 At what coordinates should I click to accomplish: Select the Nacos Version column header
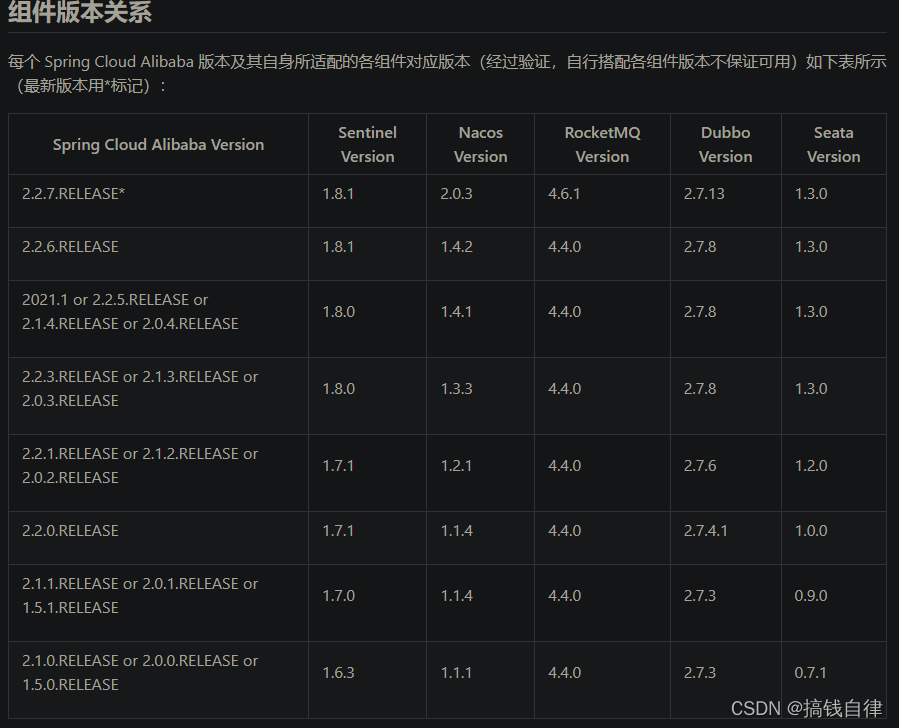pyautogui.click(x=480, y=144)
